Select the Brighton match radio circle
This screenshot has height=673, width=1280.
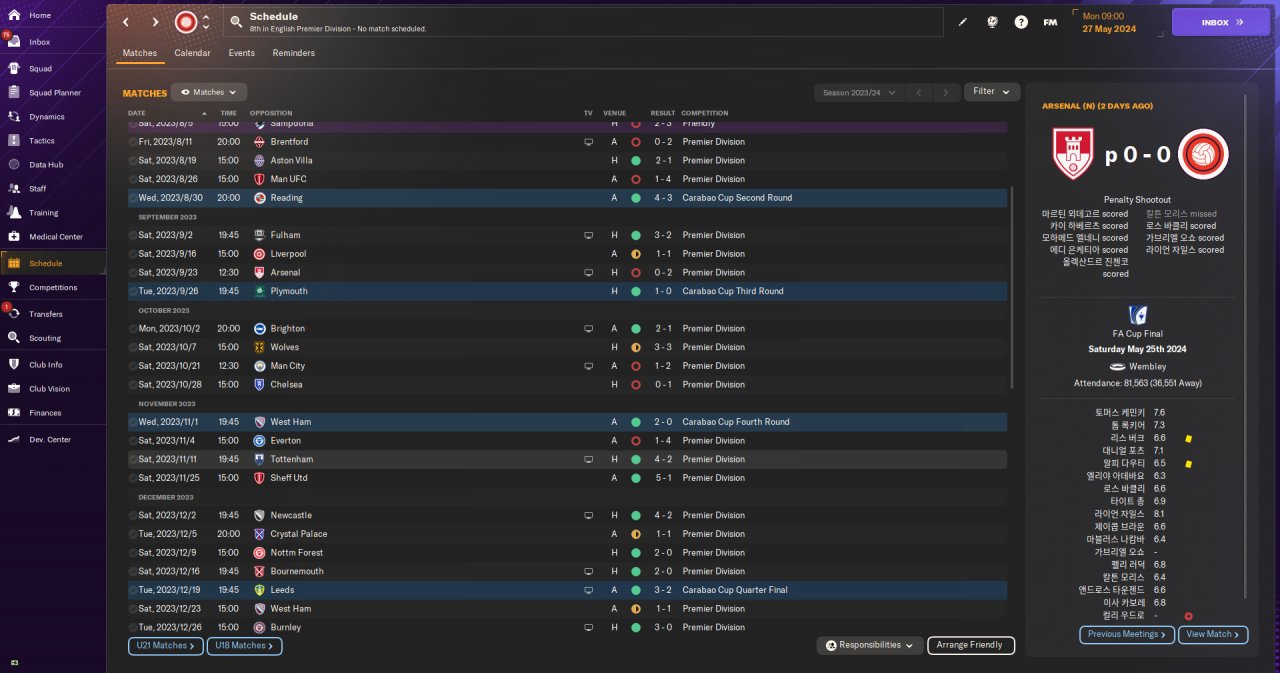pyautogui.click(x=133, y=328)
